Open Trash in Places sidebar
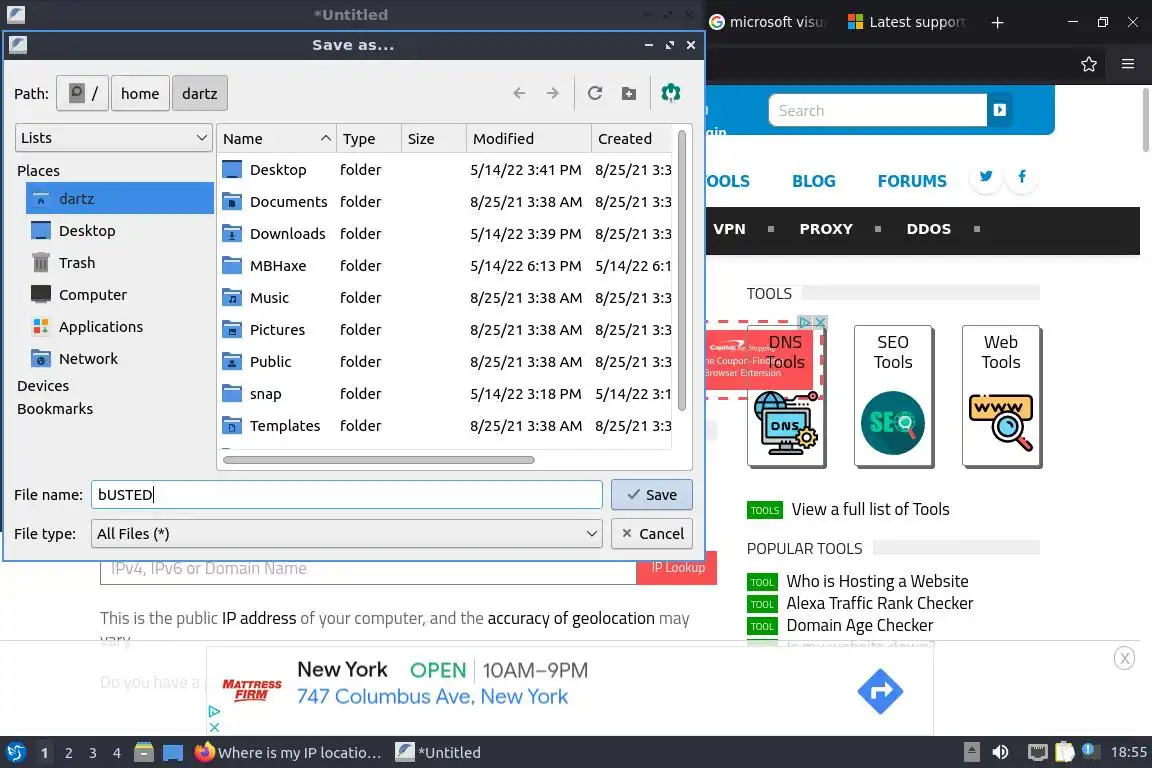This screenshot has height=768, width=1152. click(x=120, y=262)
